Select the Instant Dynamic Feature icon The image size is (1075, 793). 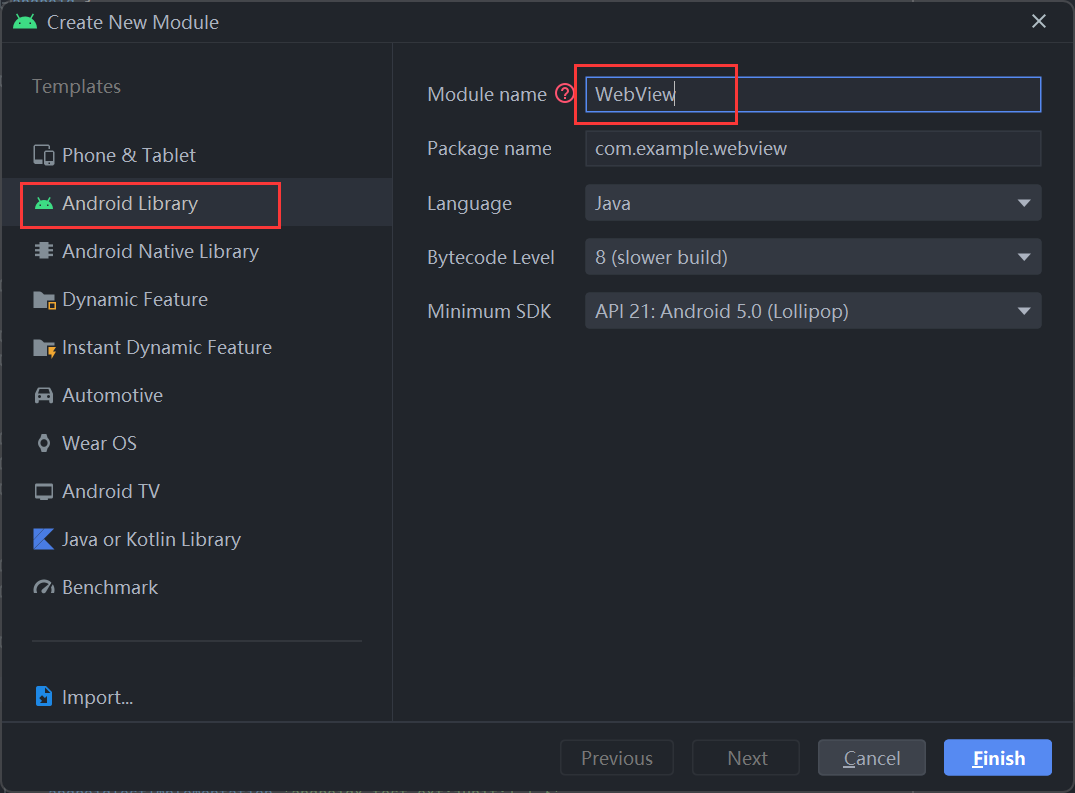coord(44,347)
